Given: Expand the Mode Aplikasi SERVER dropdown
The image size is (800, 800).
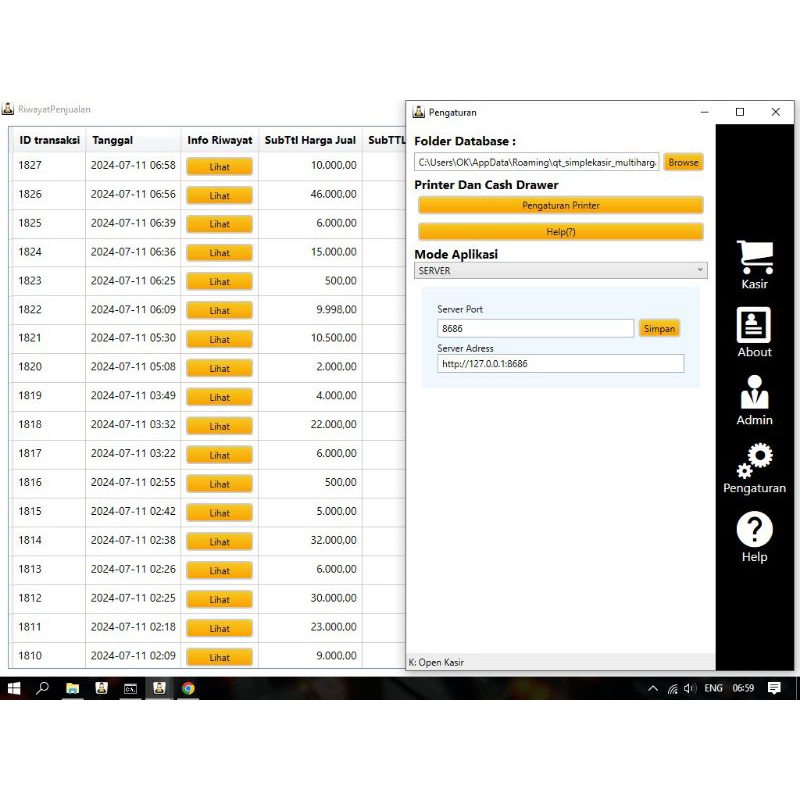Looking at the screenshot, I should pos(560,271).
